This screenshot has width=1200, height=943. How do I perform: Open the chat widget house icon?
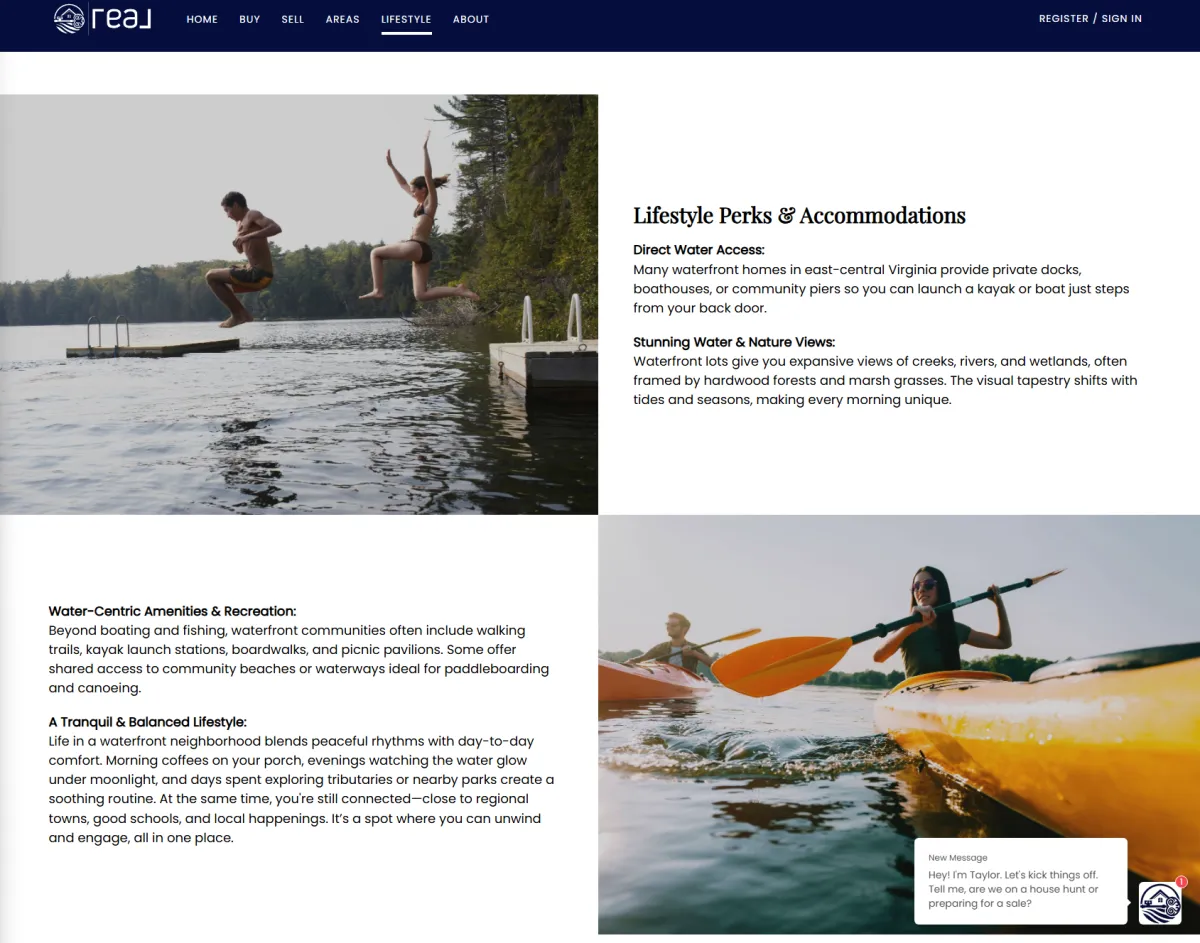click(x=1160, y=904)
